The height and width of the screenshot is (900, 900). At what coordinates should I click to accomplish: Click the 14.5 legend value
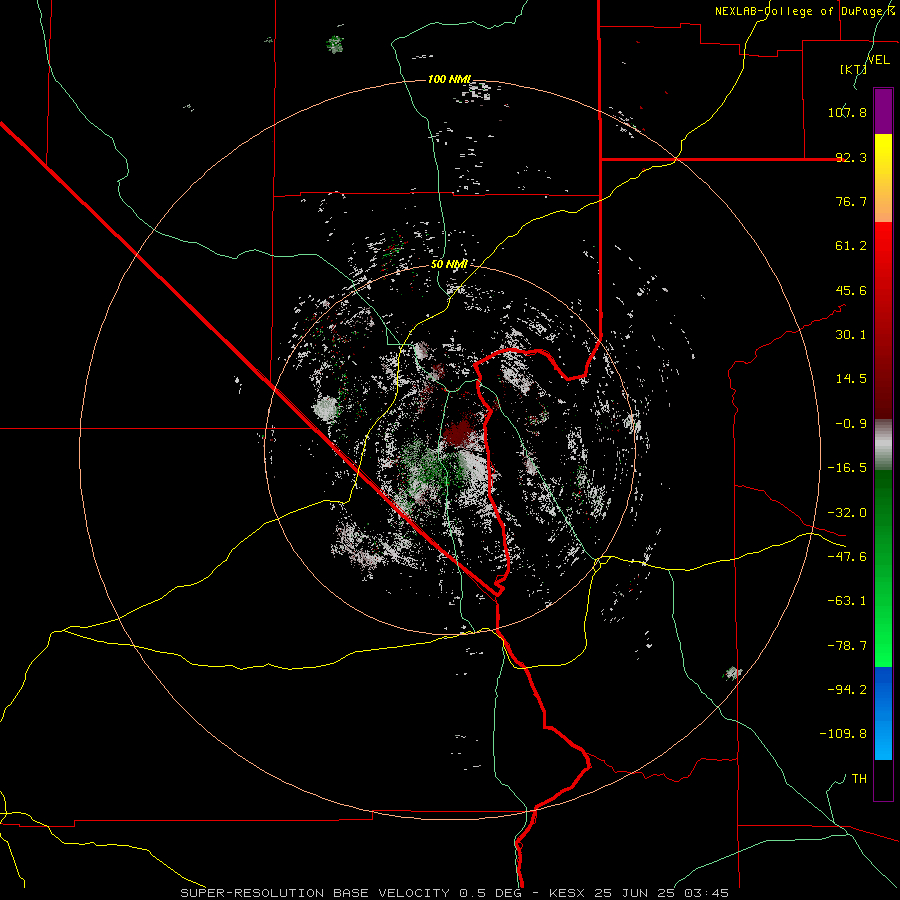point(851,379)
